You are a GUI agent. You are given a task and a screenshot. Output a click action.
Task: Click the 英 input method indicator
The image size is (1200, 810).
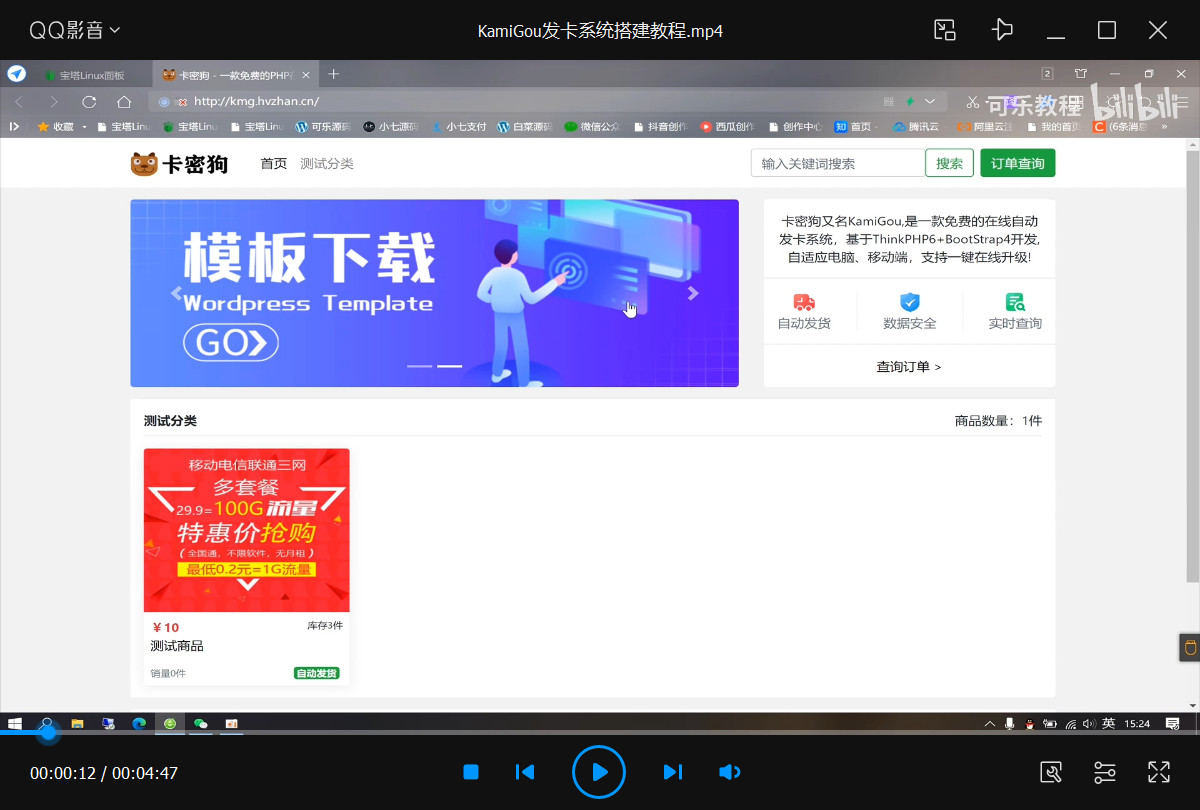click(x=1107, y=723)
